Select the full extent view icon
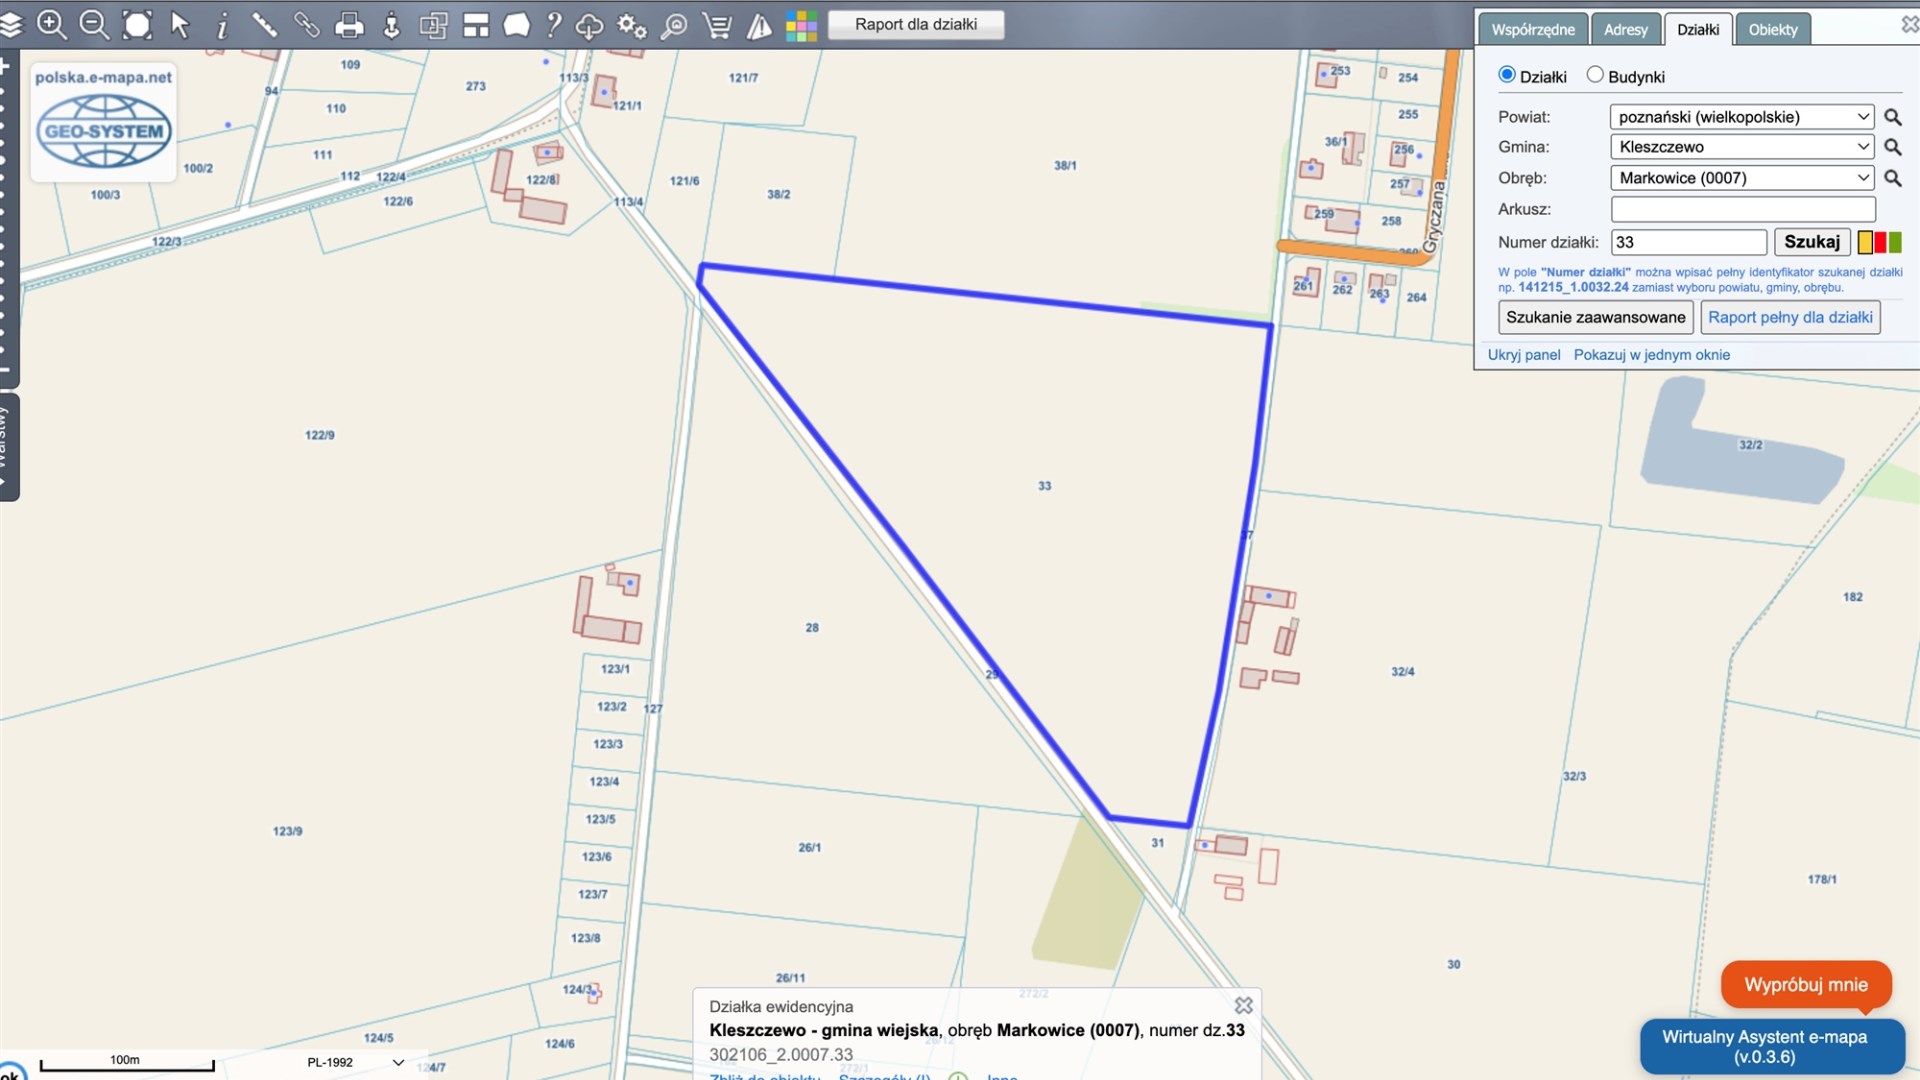This screenshot has width=1920, height=1080. click(x=137, y=24)
